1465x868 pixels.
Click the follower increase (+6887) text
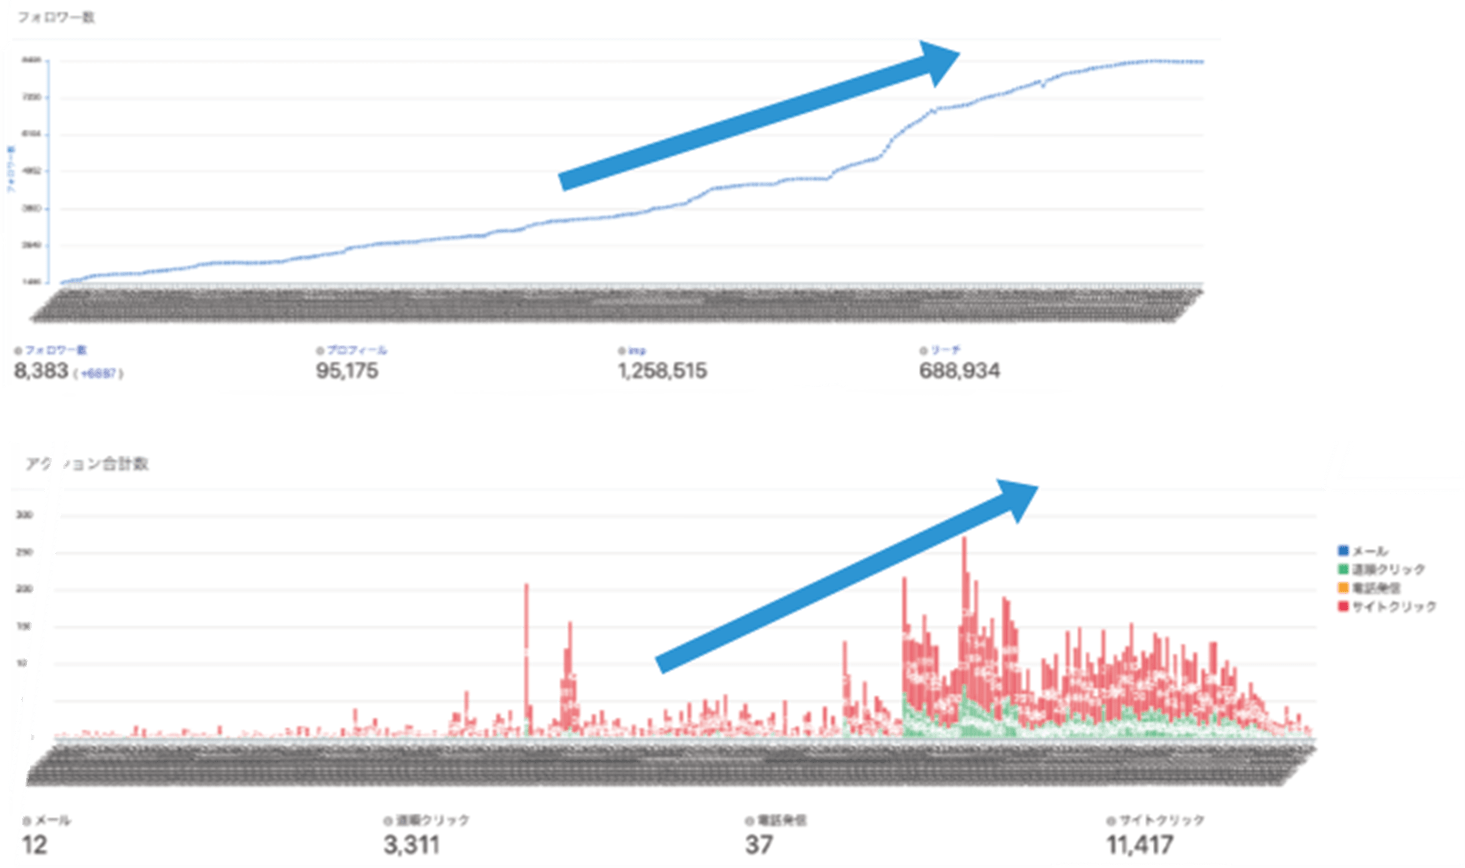click(x=98, y=373)
